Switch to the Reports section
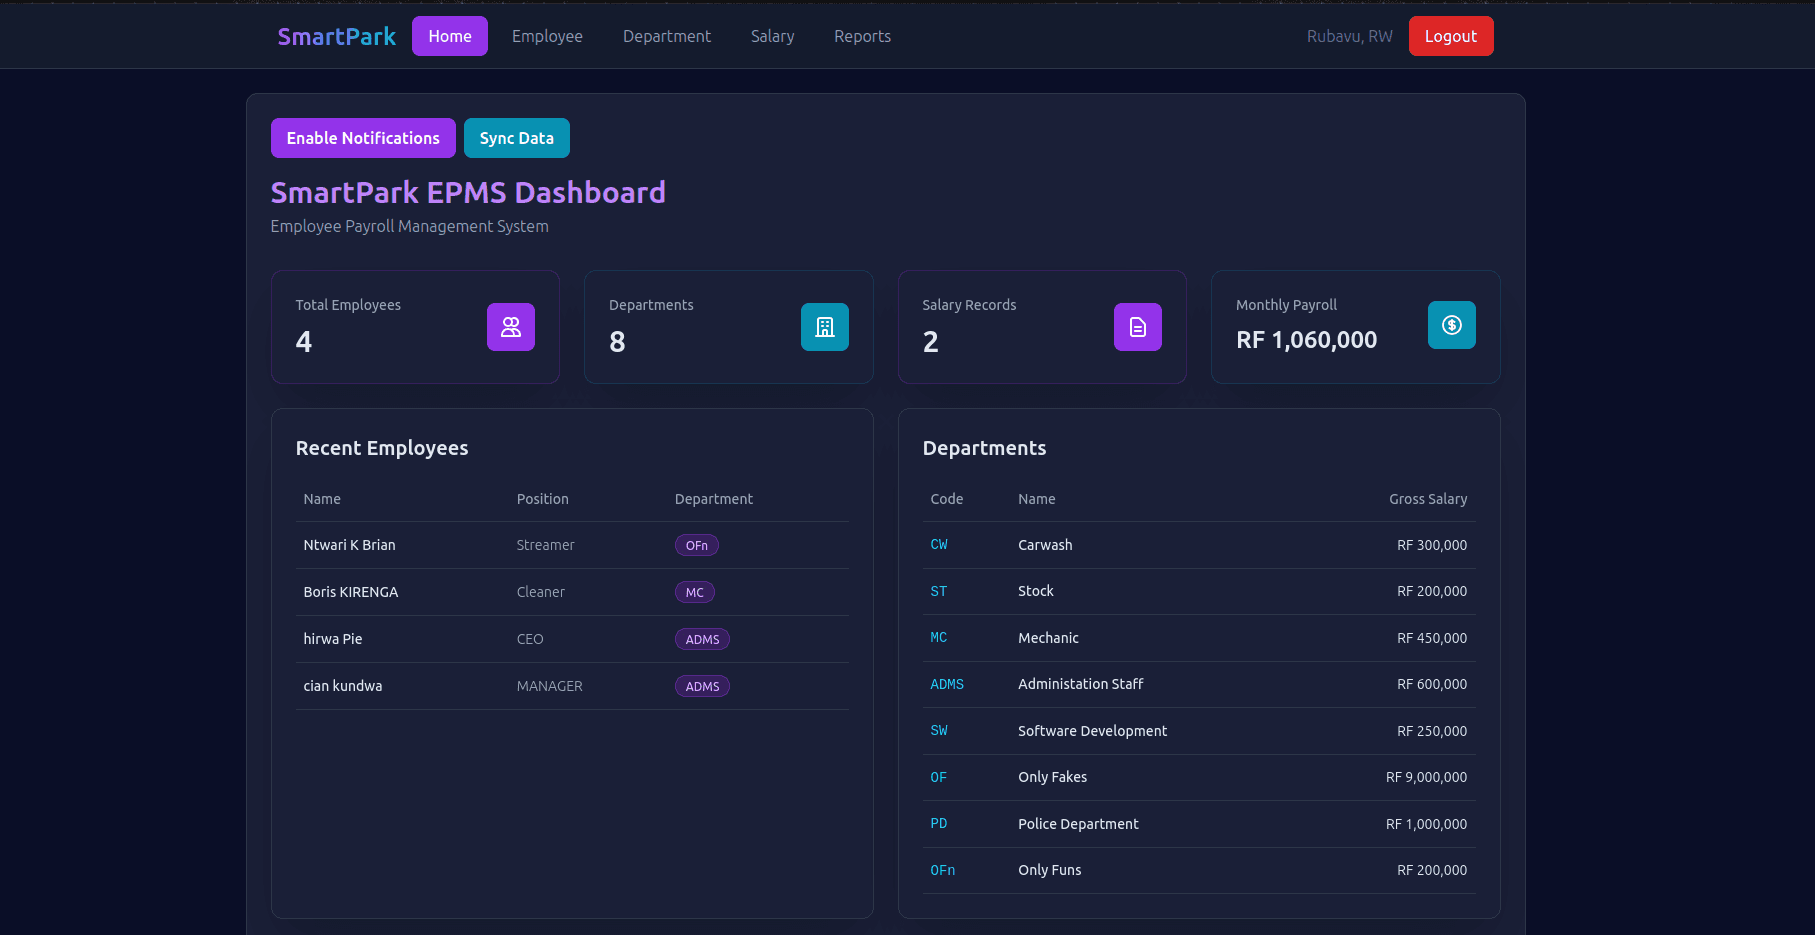 click(x=862, y=36)
